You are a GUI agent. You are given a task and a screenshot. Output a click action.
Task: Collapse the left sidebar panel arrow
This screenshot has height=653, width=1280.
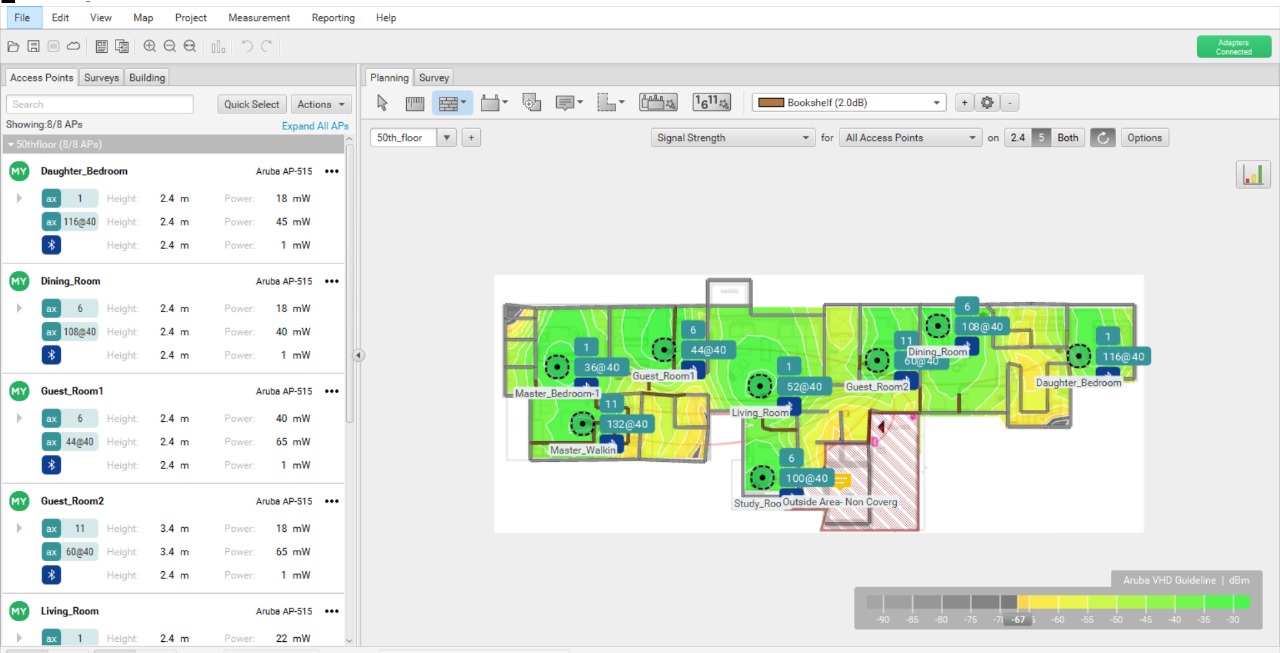pos(358,355)
